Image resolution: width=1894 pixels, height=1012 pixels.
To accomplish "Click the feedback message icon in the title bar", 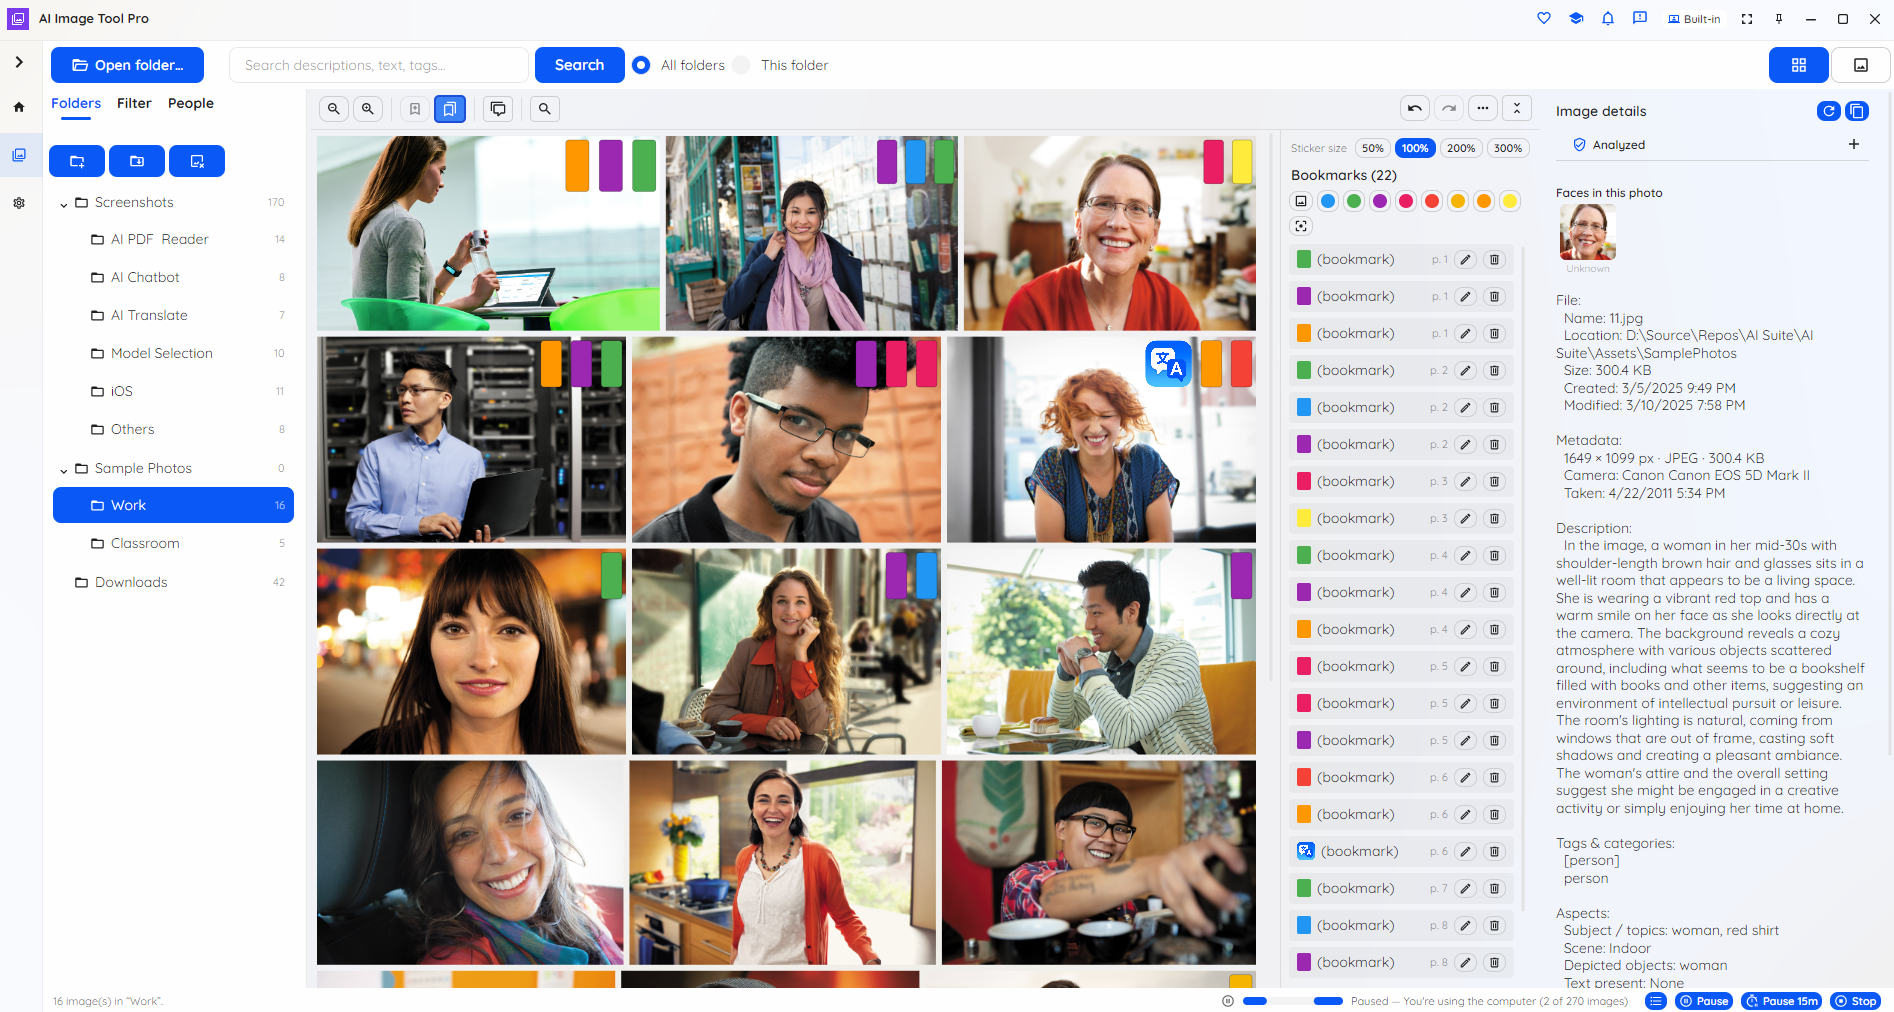I will coord(1640,18).
